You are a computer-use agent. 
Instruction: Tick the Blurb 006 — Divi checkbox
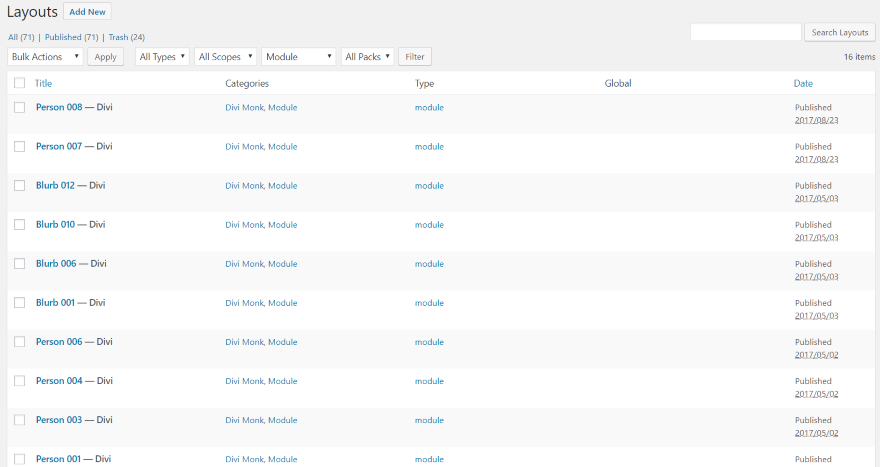tap(20, 263)
